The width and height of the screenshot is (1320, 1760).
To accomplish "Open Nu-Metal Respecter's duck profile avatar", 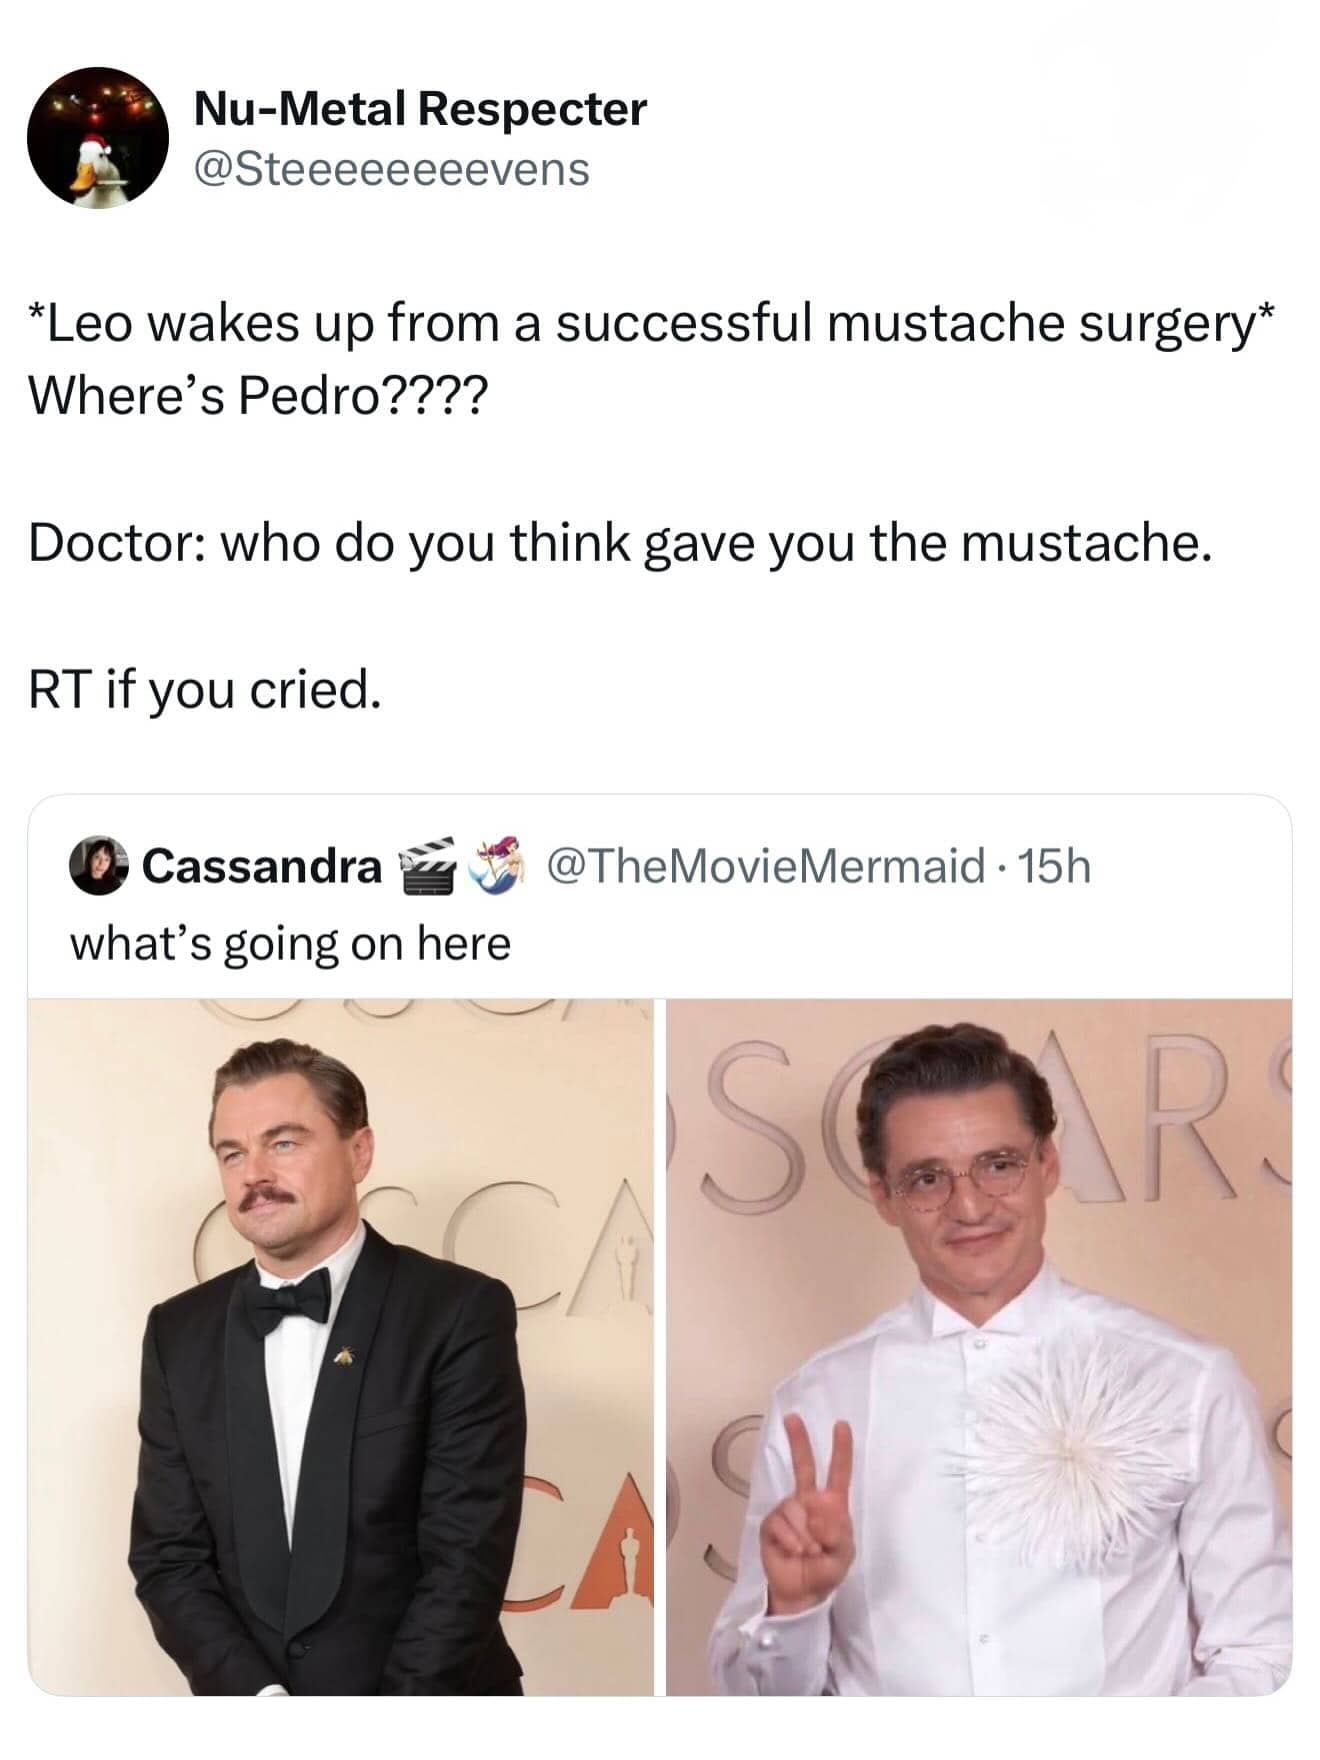I will pyautogui.click(x=98, y=137).
